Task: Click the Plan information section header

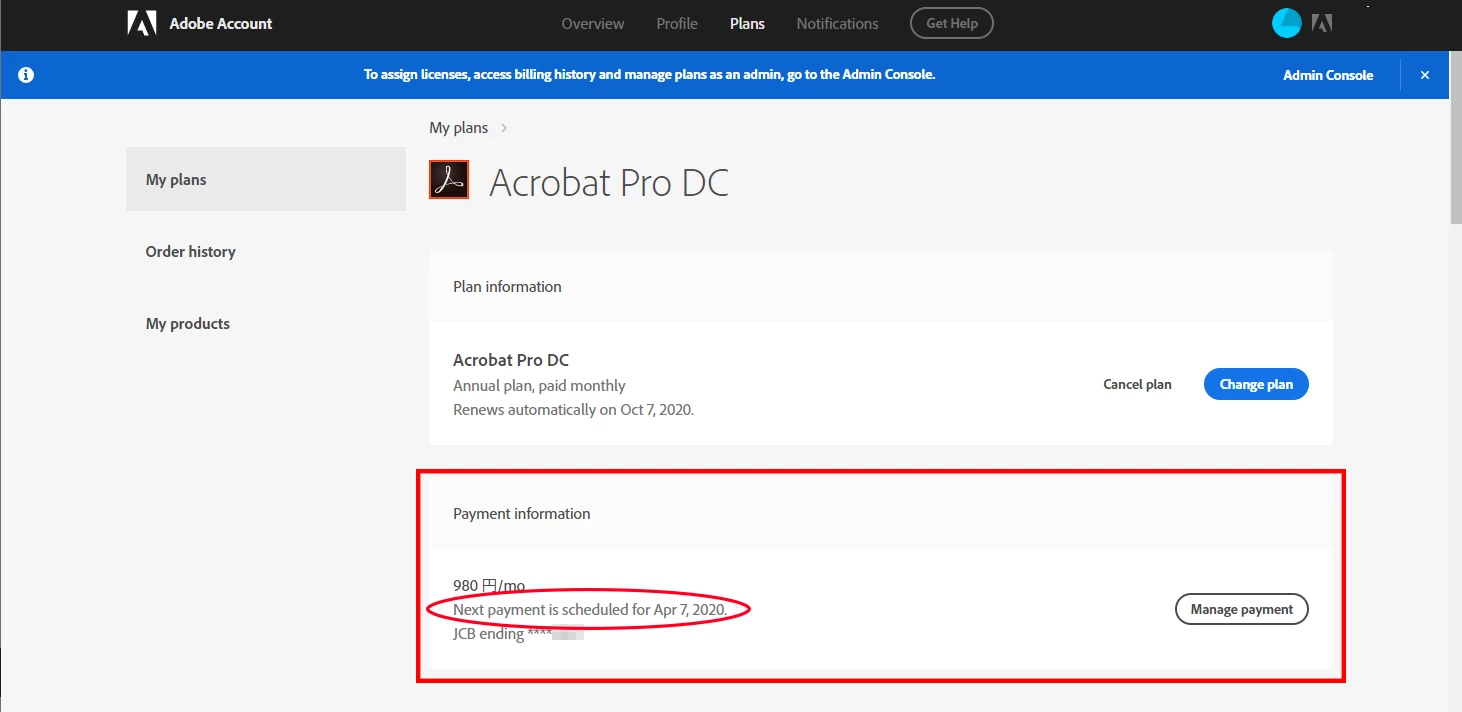Action: coord(881,286)
